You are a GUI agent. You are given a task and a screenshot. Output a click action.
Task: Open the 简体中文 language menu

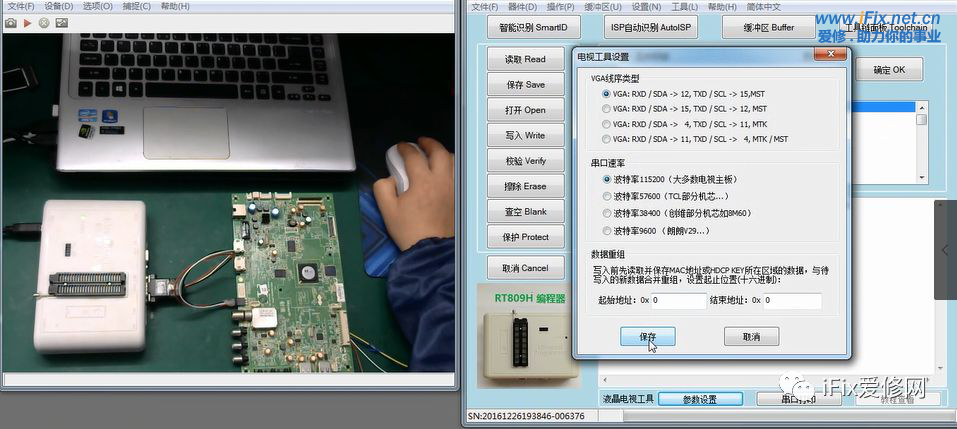(x=760, y=6)
